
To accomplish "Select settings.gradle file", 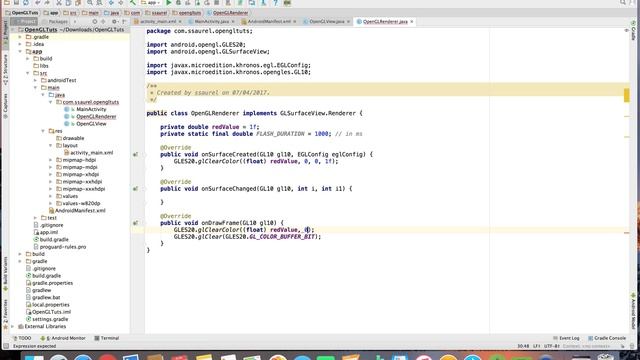I will pos(50,319).
